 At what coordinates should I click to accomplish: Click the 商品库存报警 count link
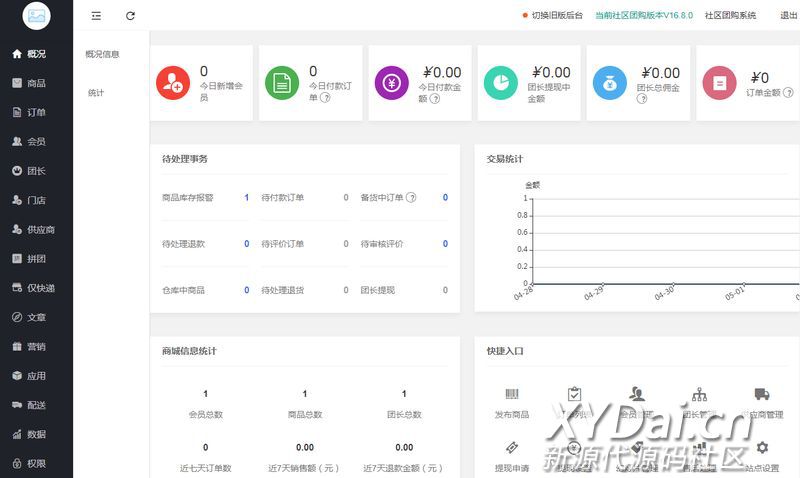click(x=246, y=198)
